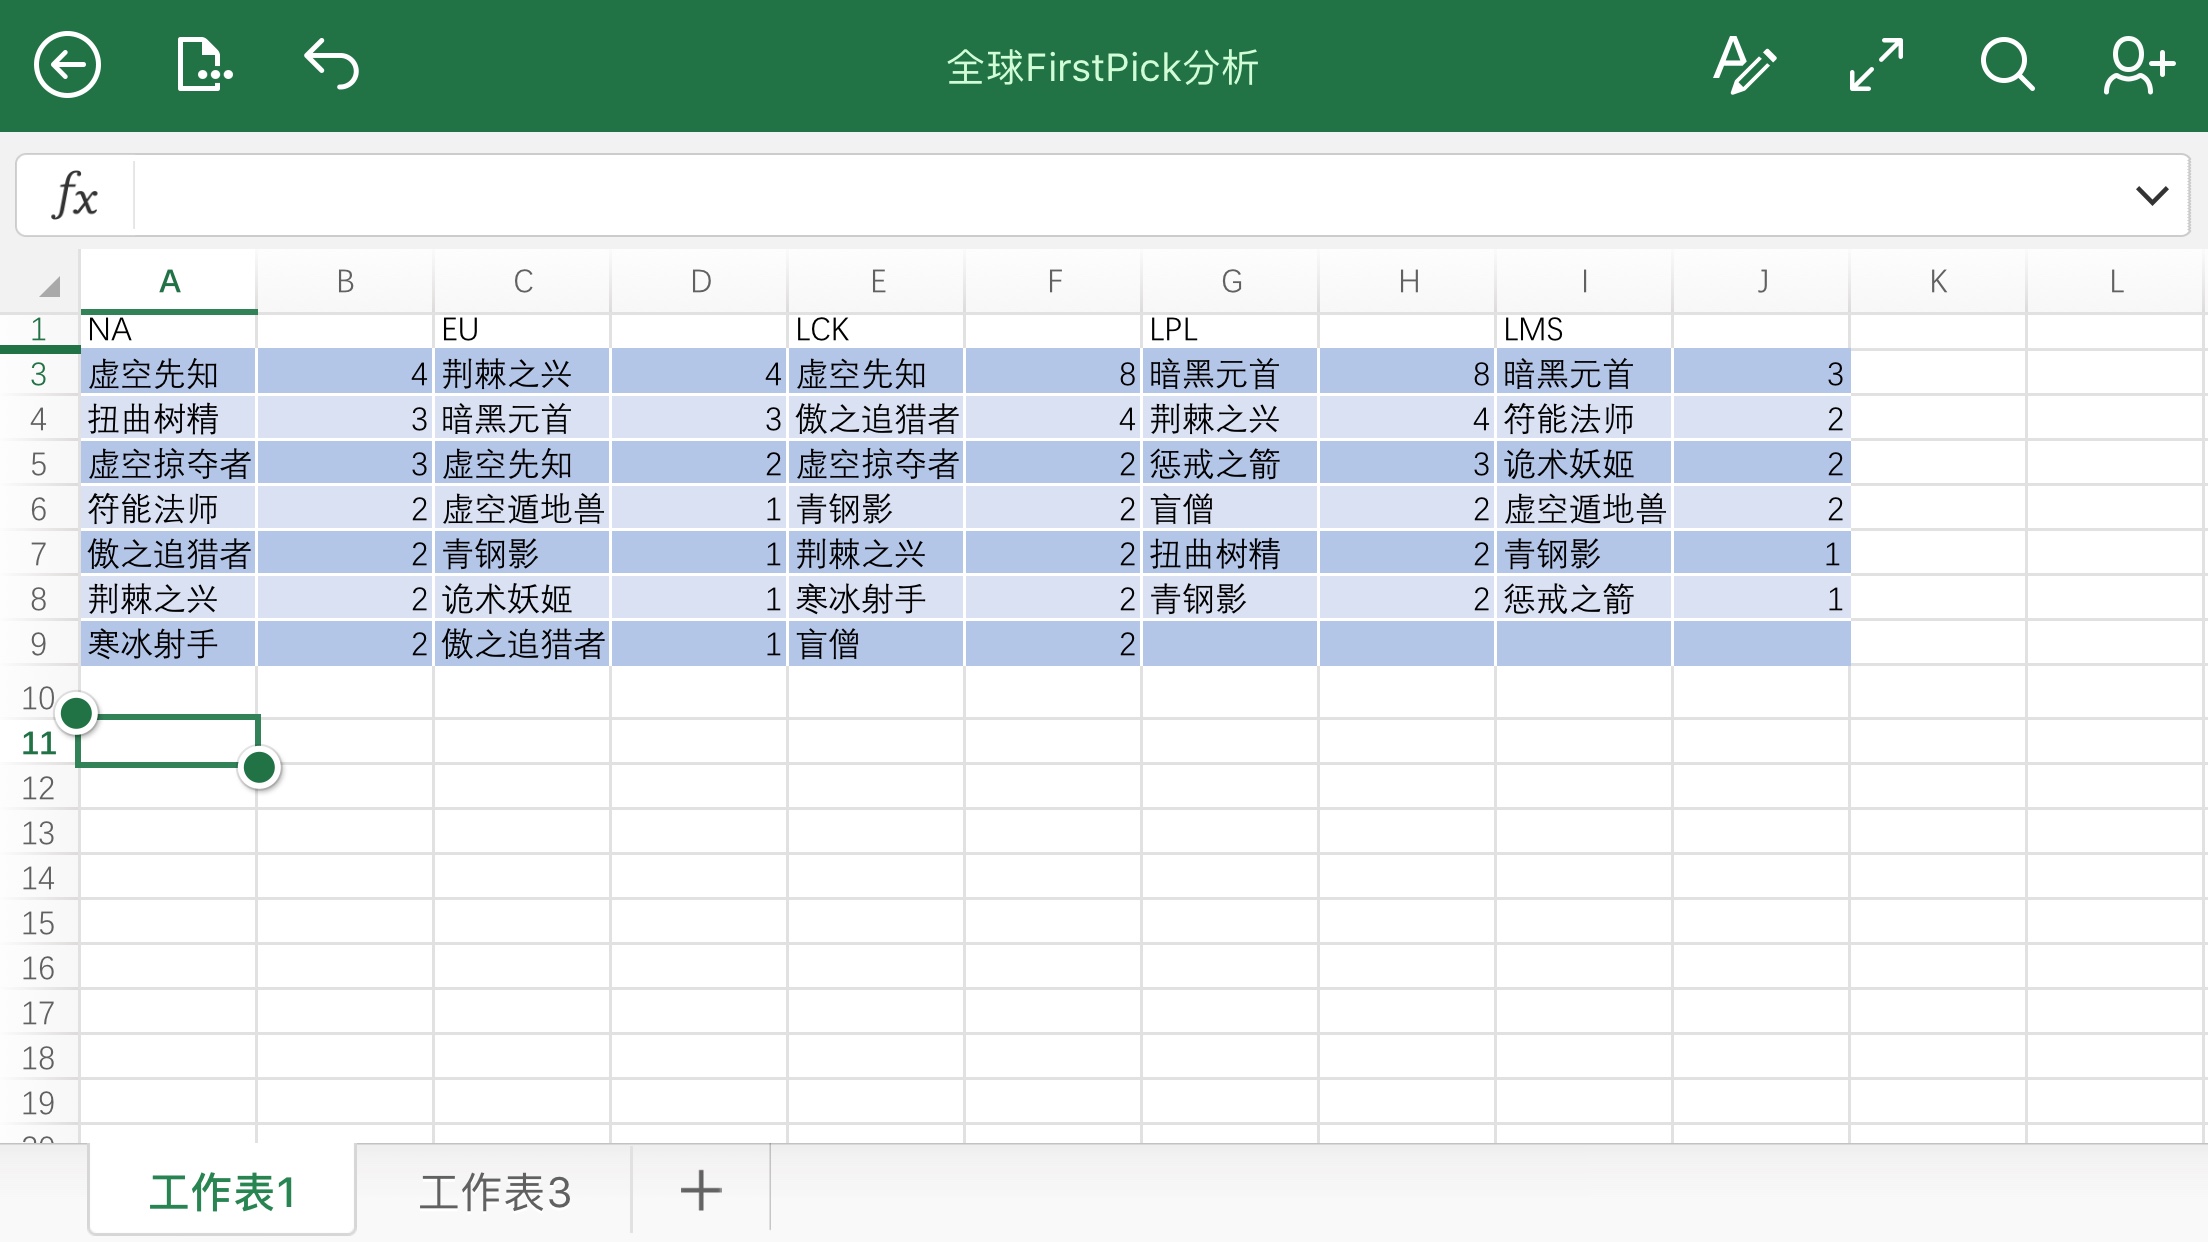Select cell 虚空遁地兽 in column I
Image resolution: width=2208 pixels, height=1242 pixels.
click(x=1584, y=509)
